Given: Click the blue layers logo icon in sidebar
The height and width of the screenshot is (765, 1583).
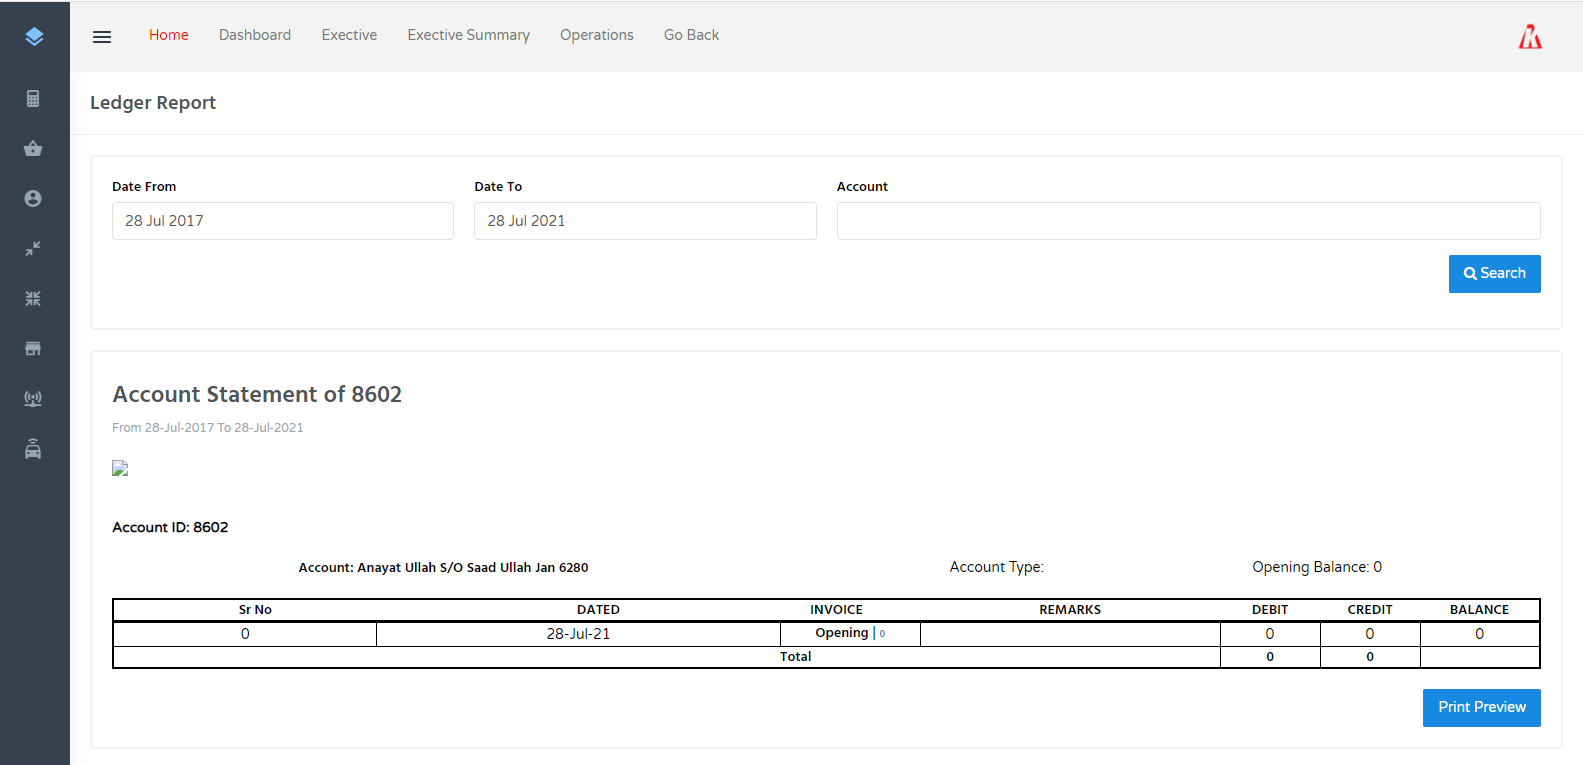Looking at the screenshot, I should click(34, 37).
